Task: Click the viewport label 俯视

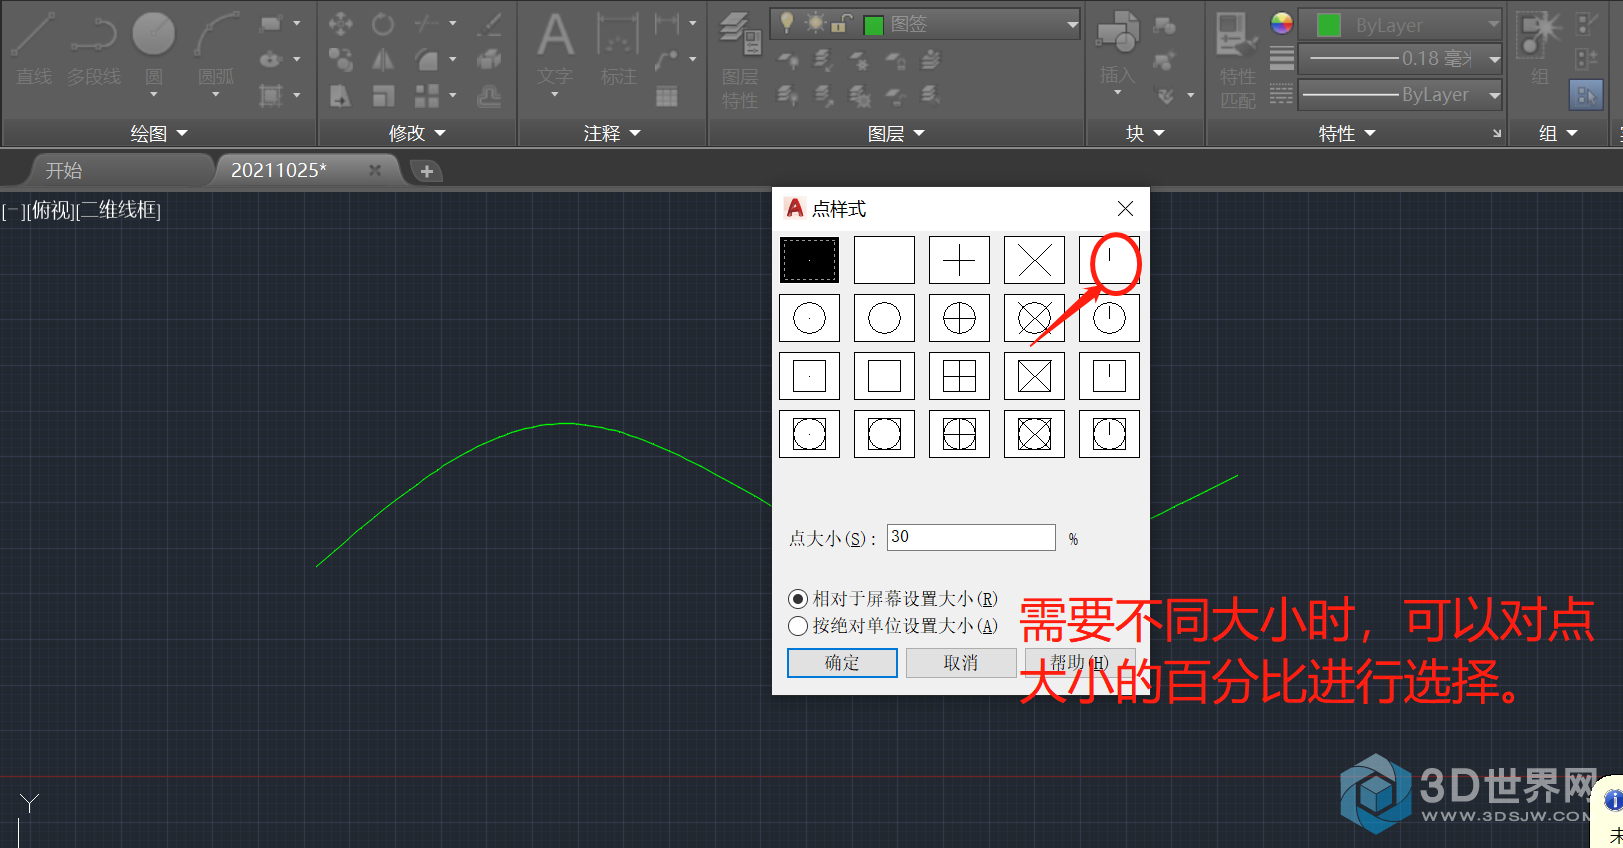Action: coord(52,210)
